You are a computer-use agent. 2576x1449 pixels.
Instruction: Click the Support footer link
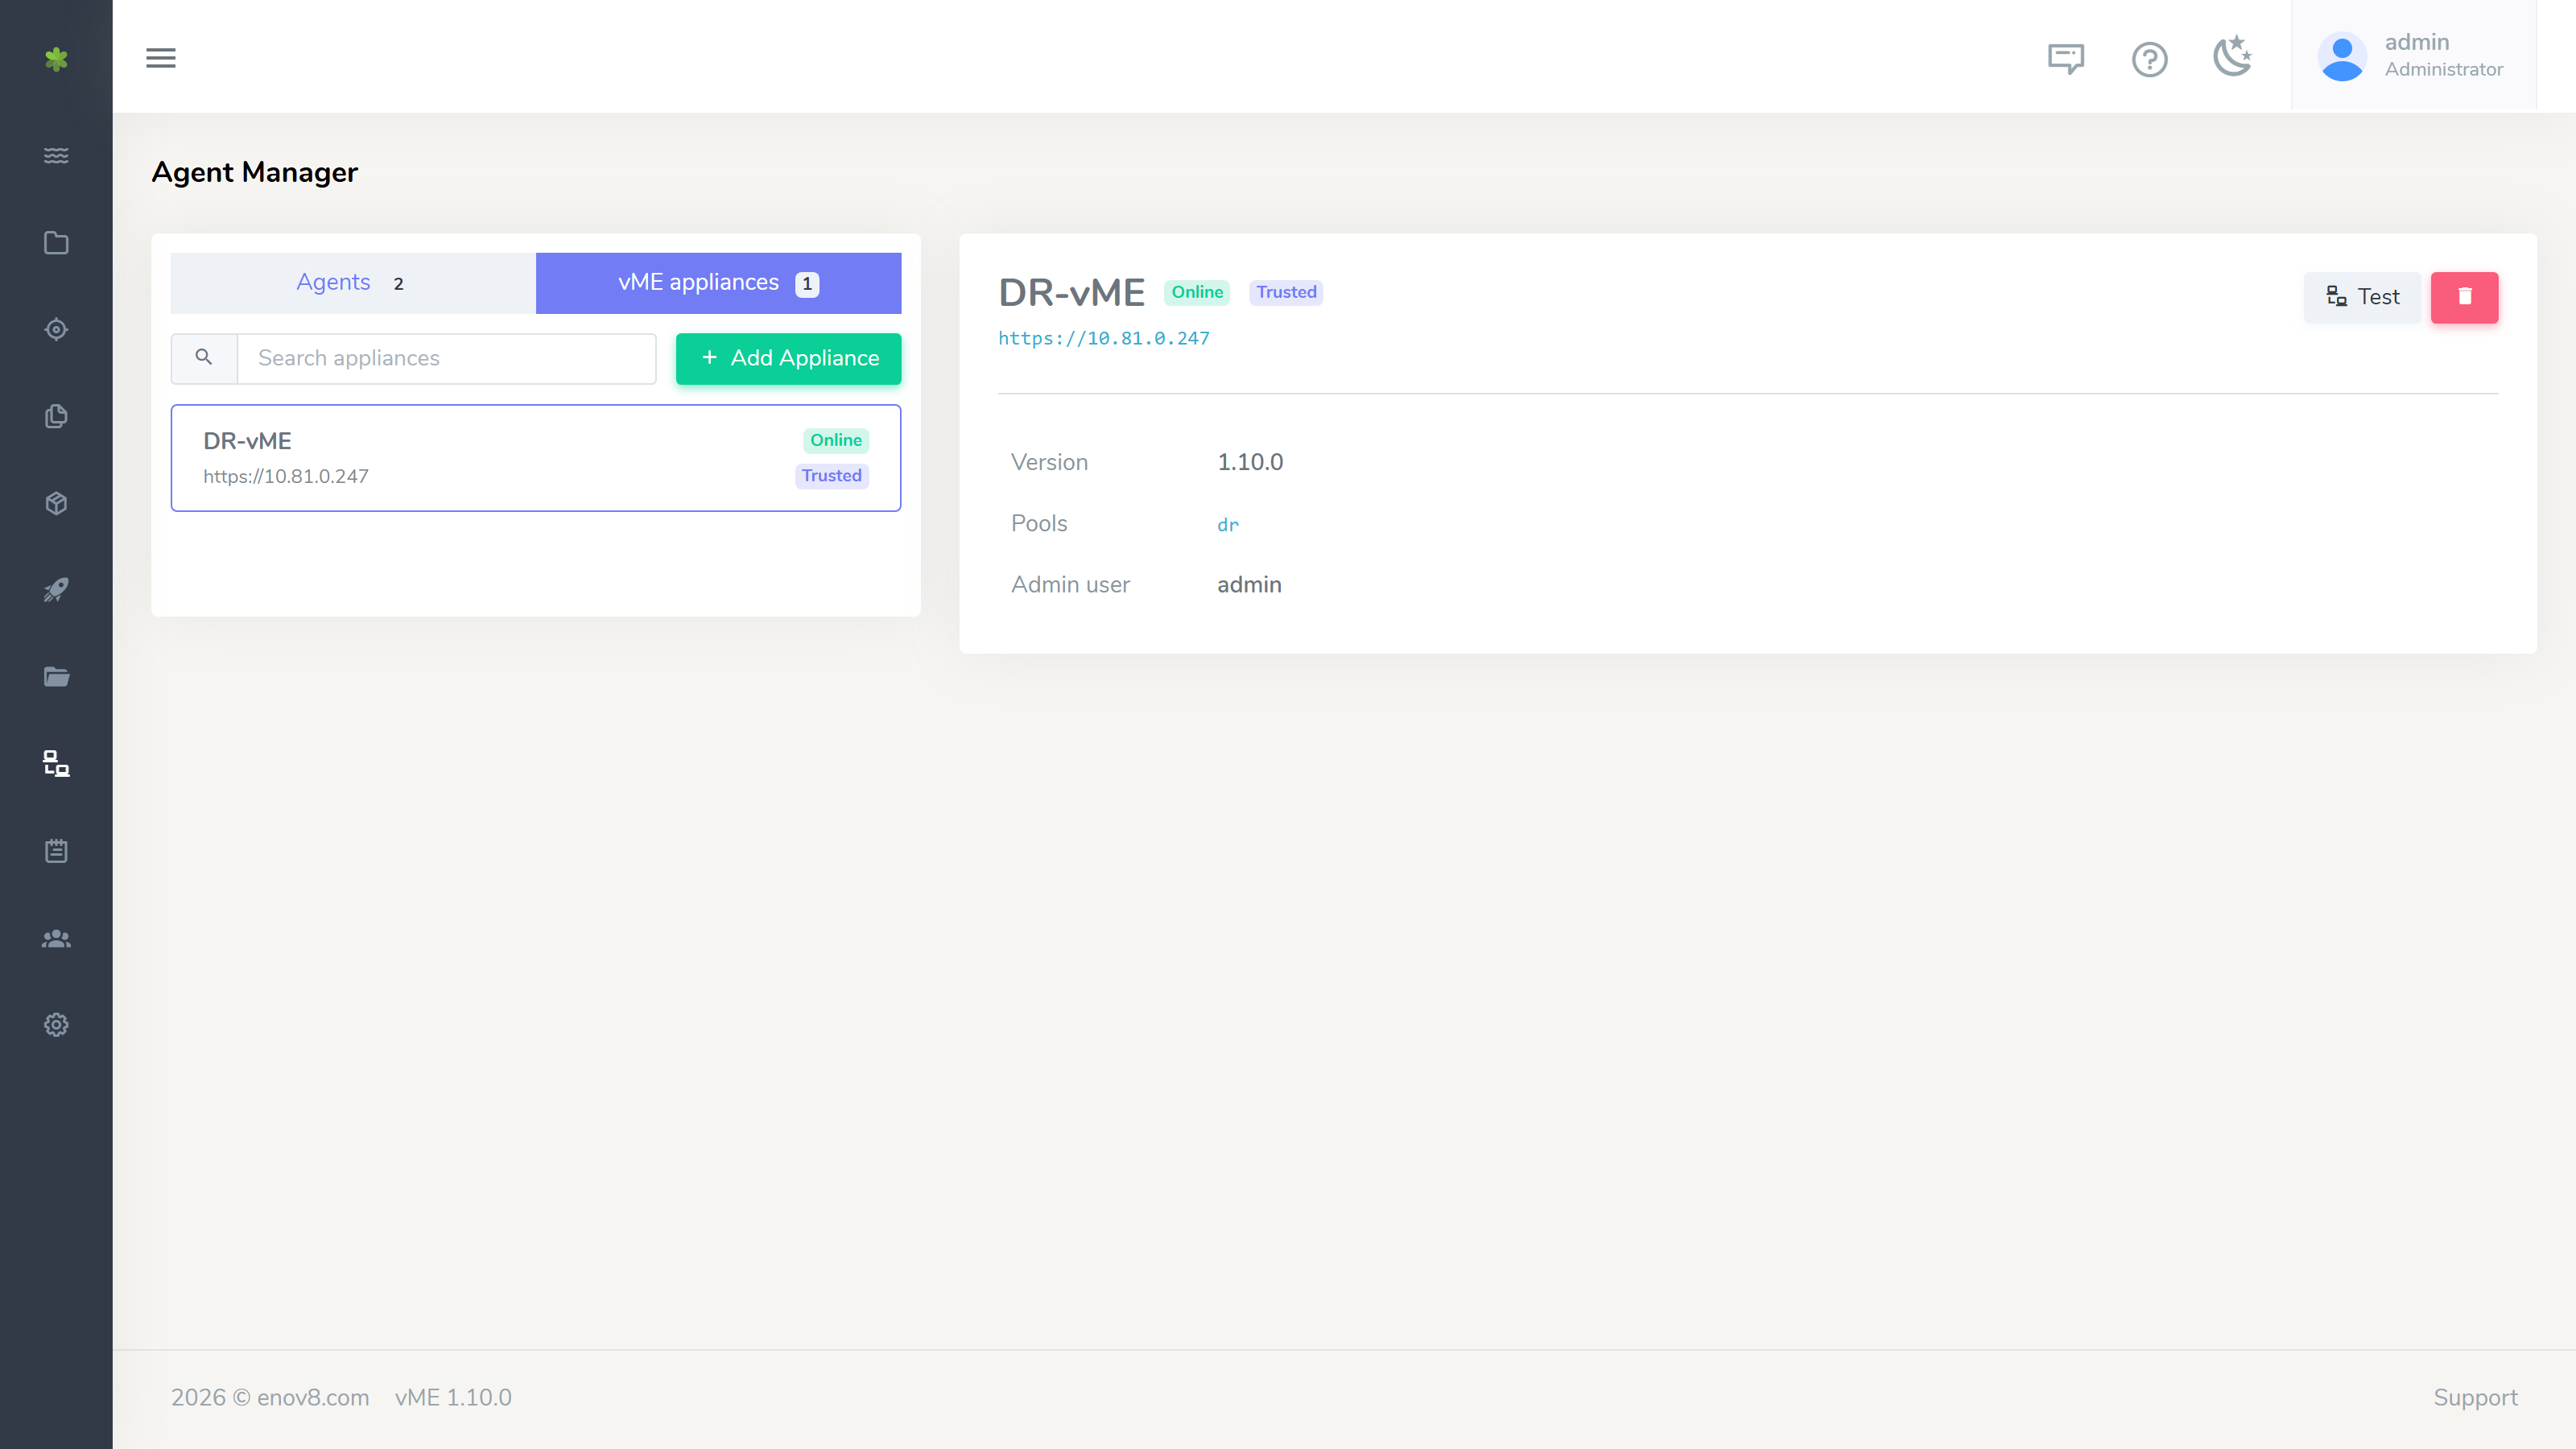[2476, 1397]
